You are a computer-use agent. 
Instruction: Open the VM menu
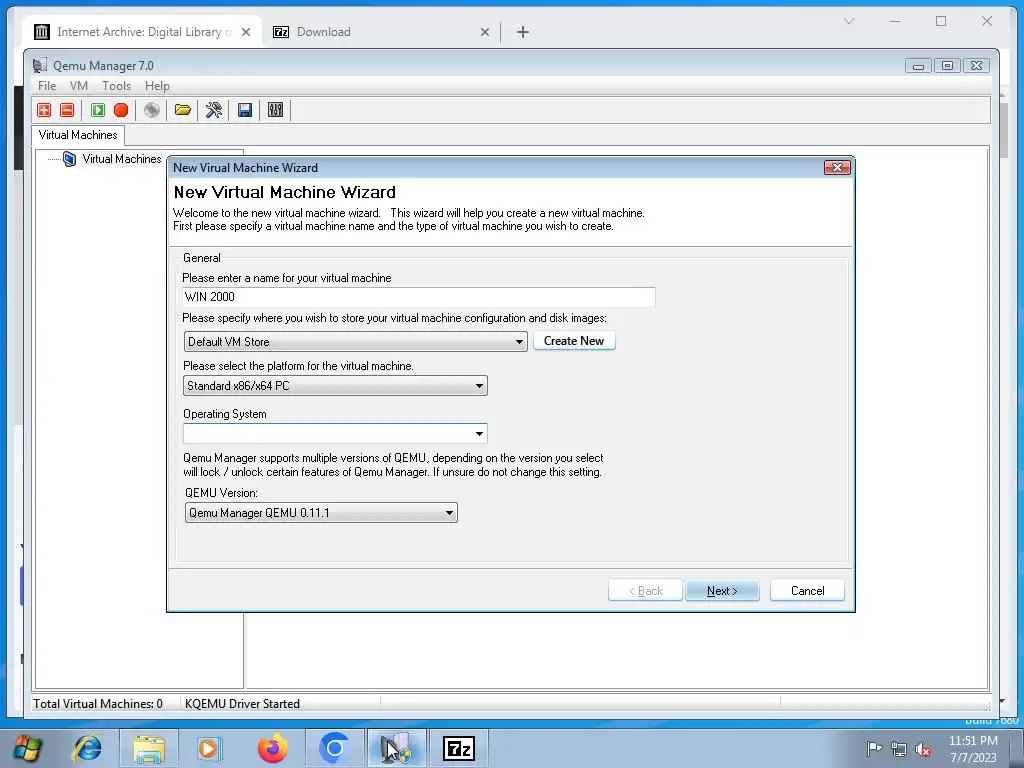click(x=78, y=86)
